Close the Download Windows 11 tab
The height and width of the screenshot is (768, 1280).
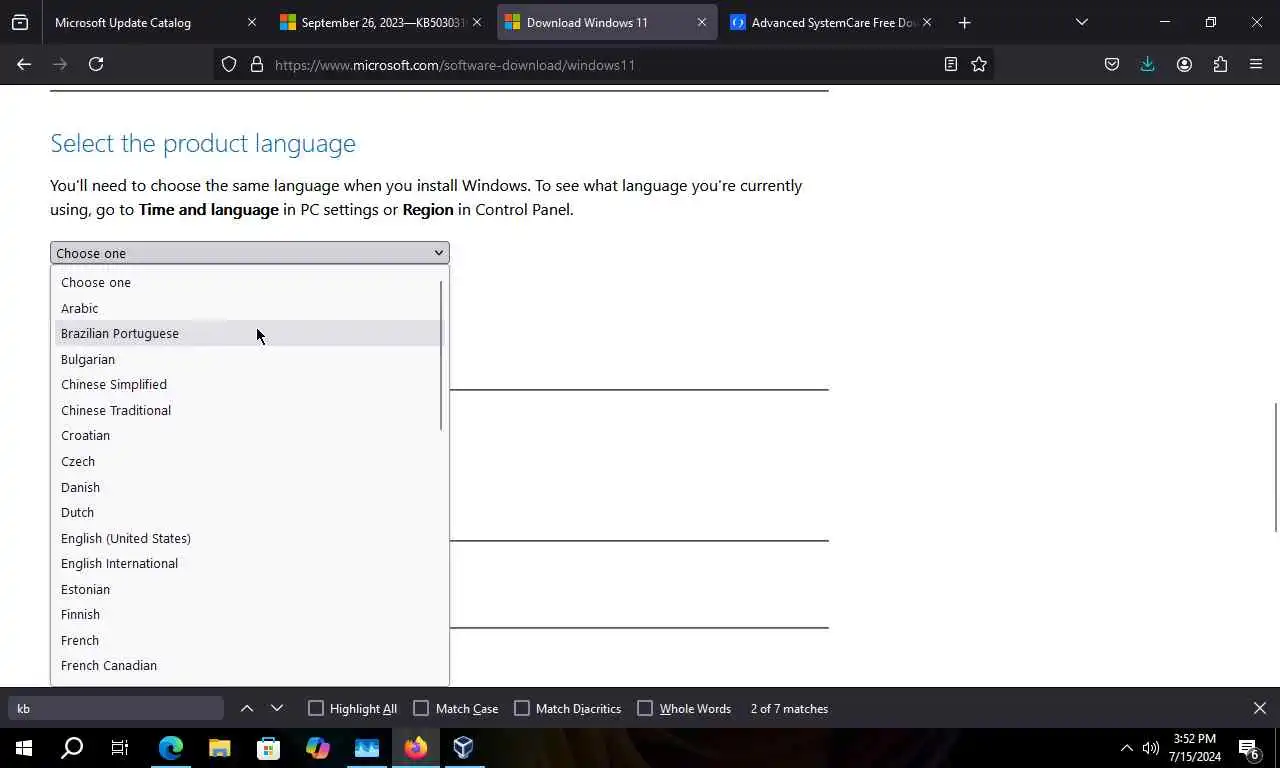tap(701, 22)
